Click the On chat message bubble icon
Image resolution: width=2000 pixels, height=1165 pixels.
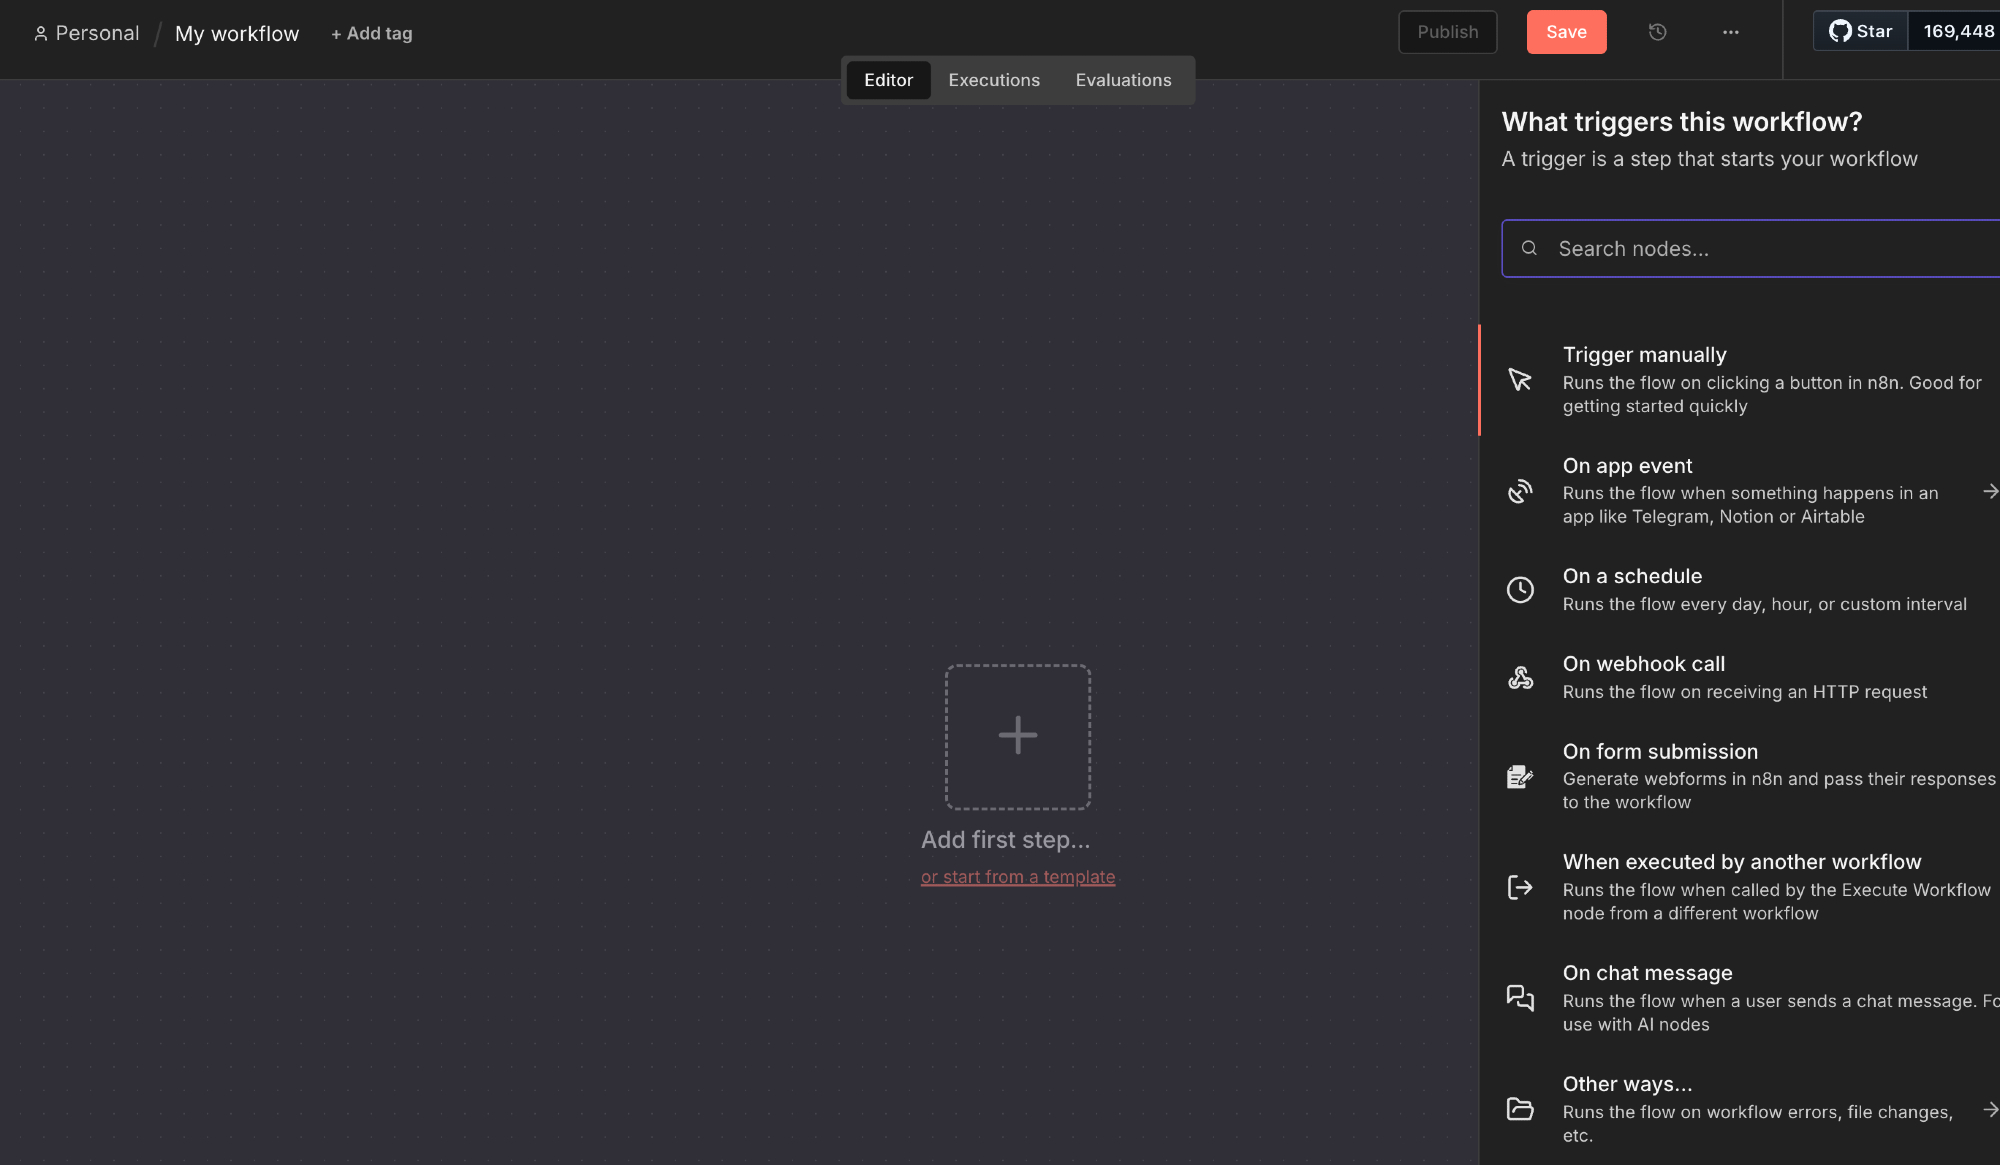click(x=1520, y=998)
